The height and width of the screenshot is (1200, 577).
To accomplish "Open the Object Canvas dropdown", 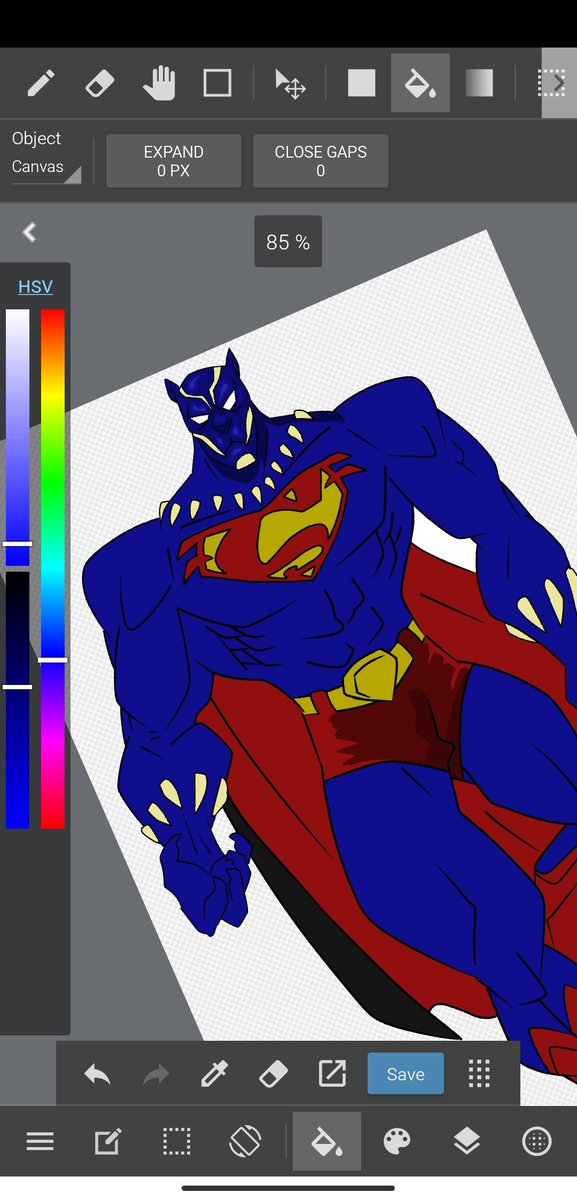I will click(45, 159).
